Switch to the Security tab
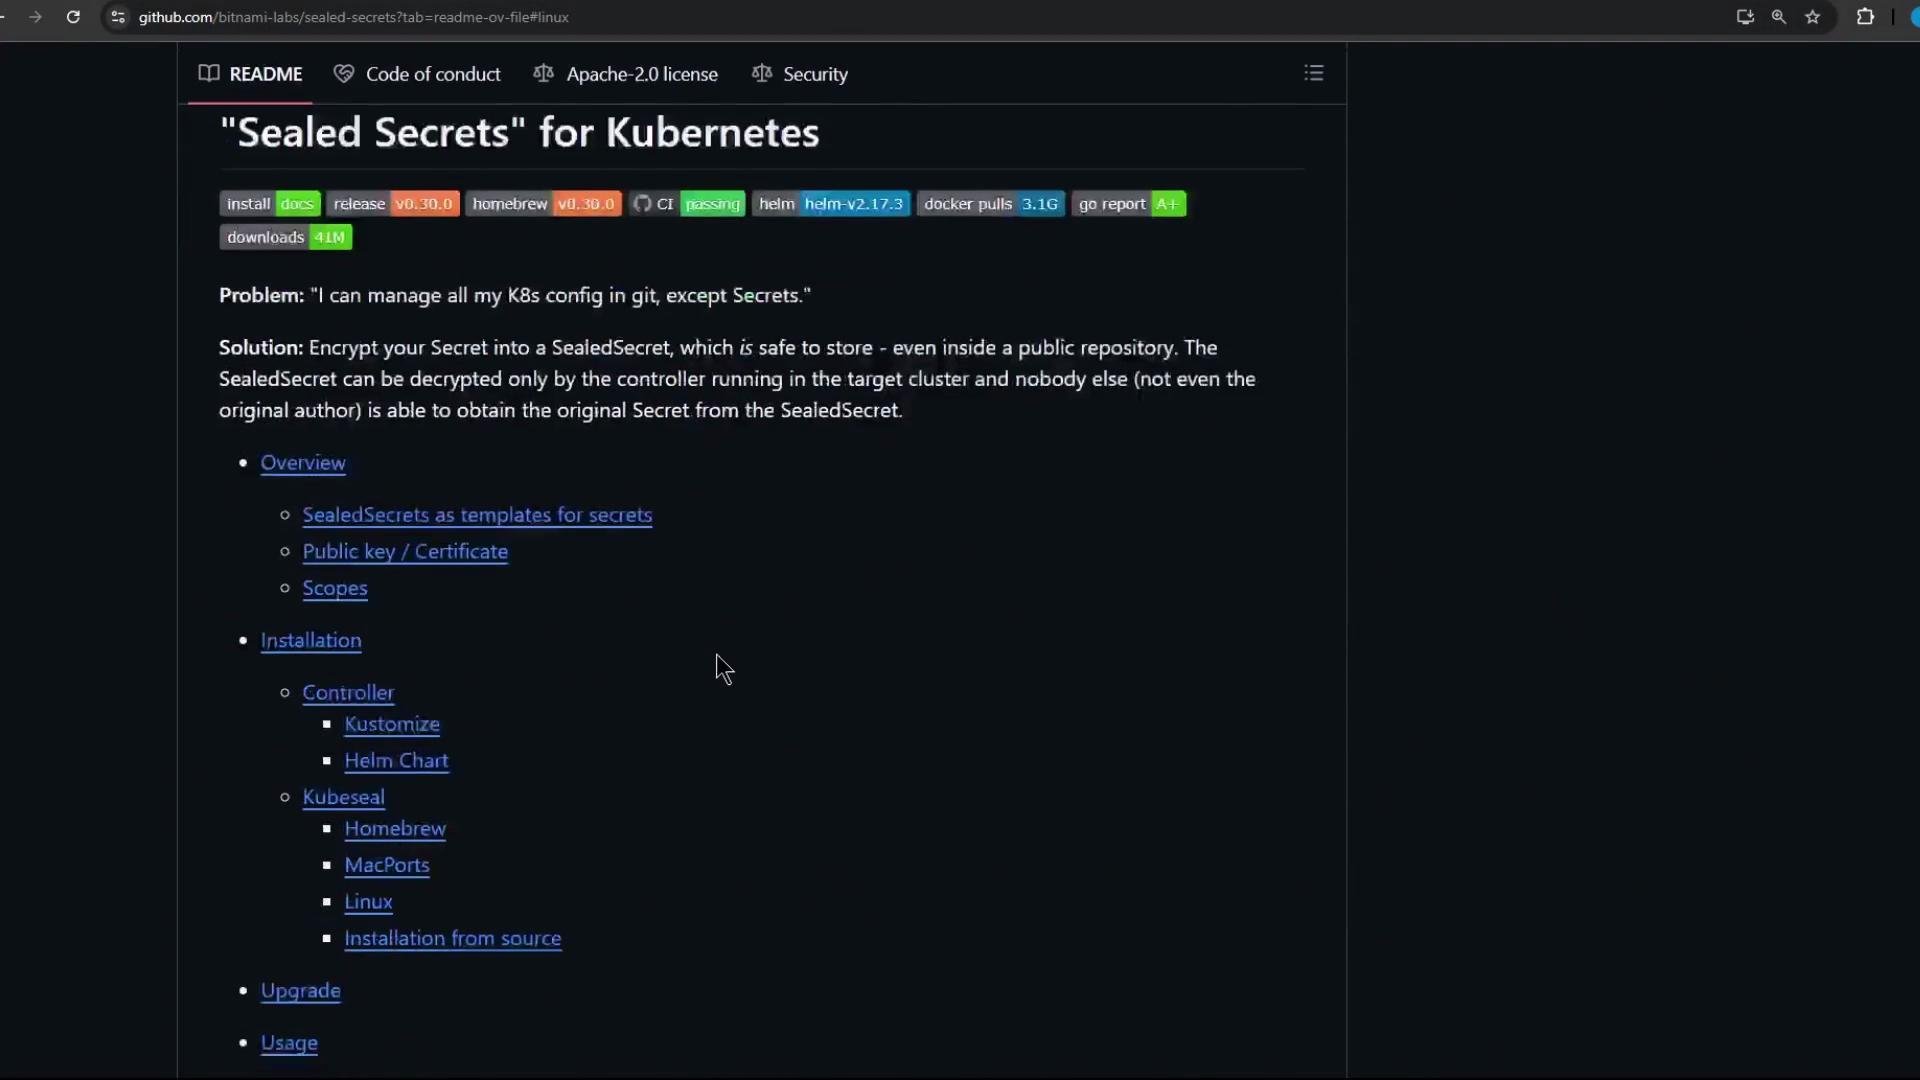The image size is (1920, 1080). pyautogui.click(x=800, y=74)
